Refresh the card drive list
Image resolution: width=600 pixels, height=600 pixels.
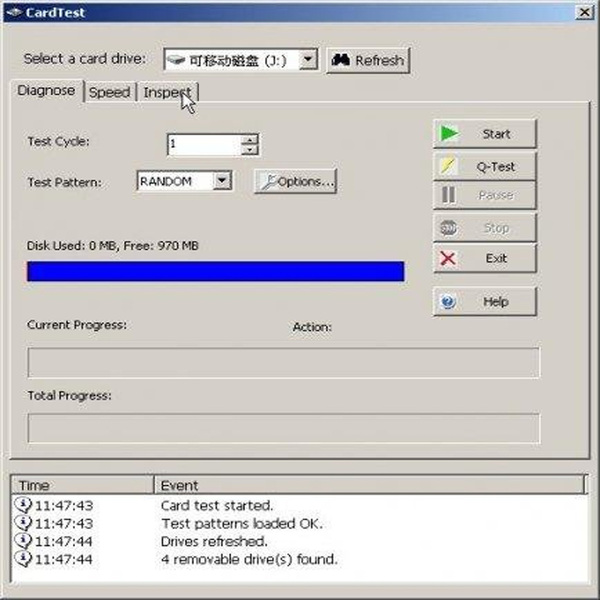pos(368,60)
